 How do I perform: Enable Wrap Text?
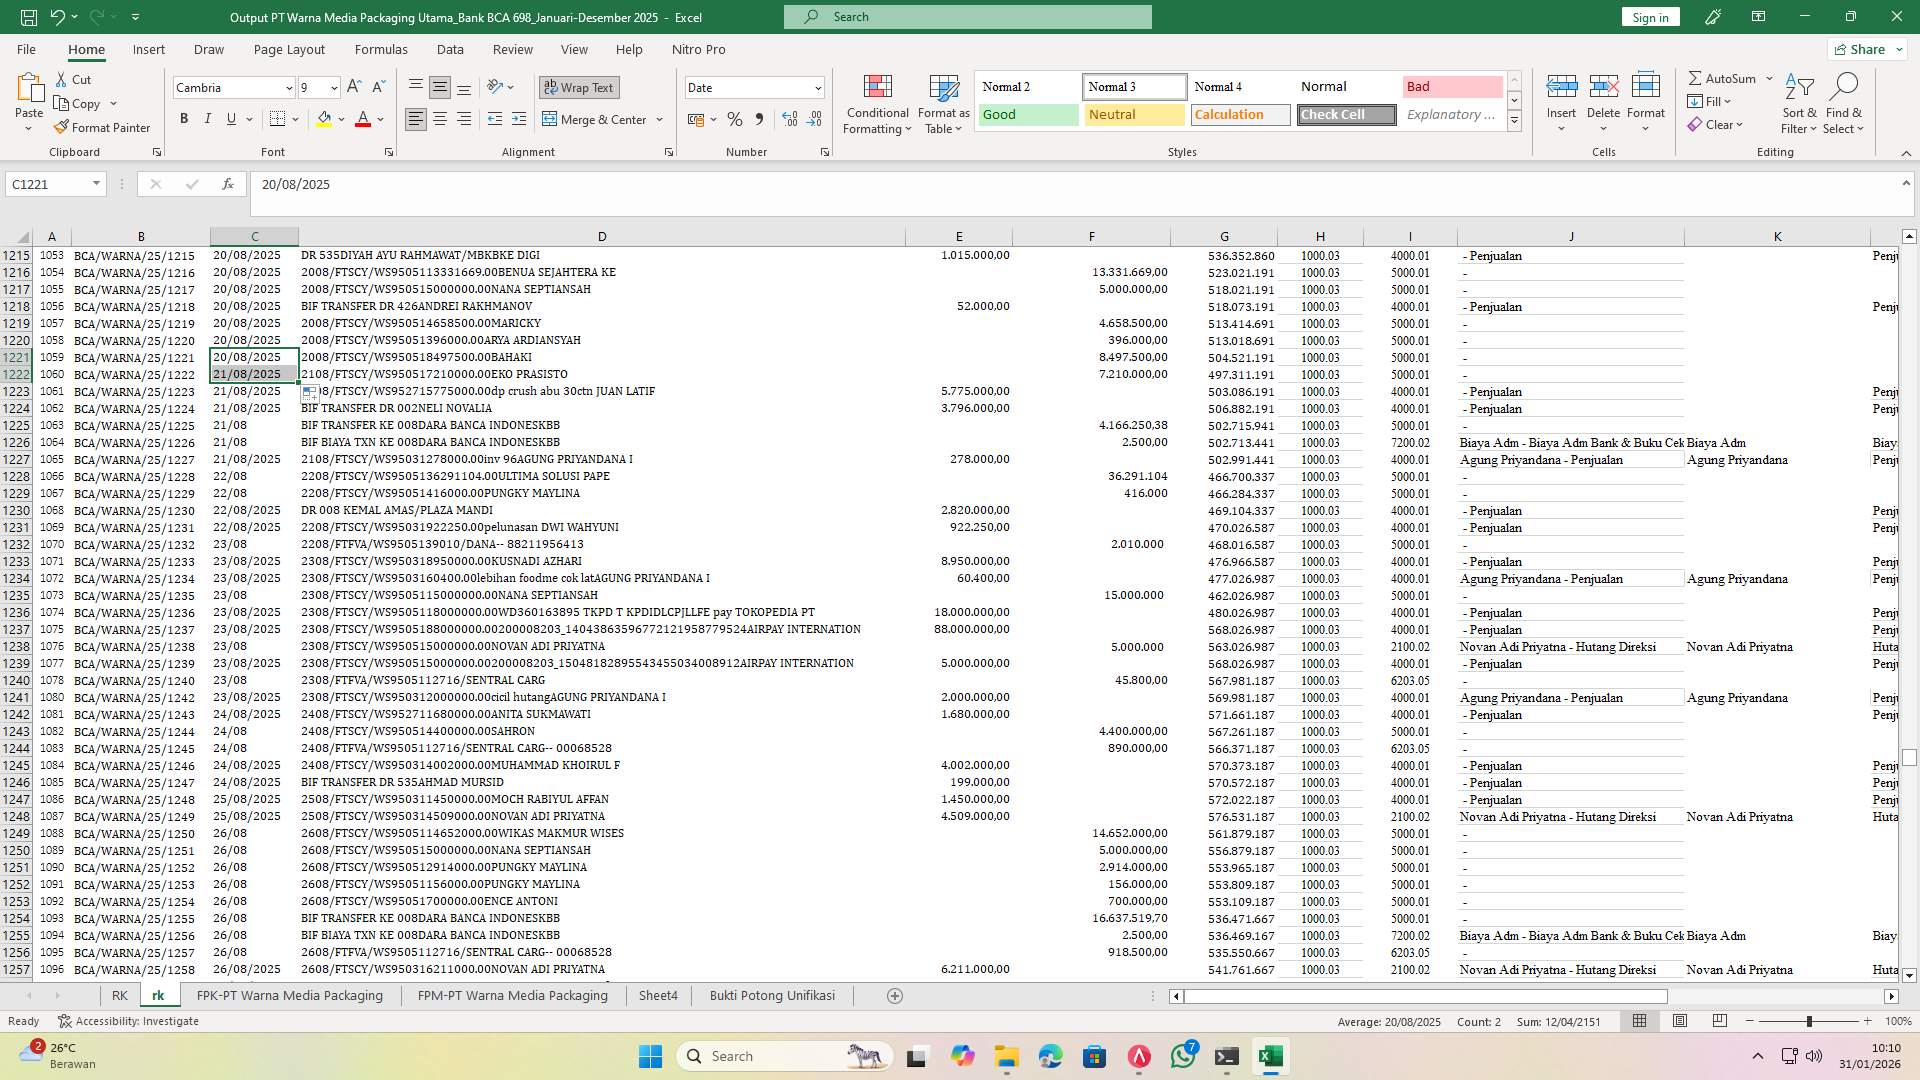tap(579, 87)
